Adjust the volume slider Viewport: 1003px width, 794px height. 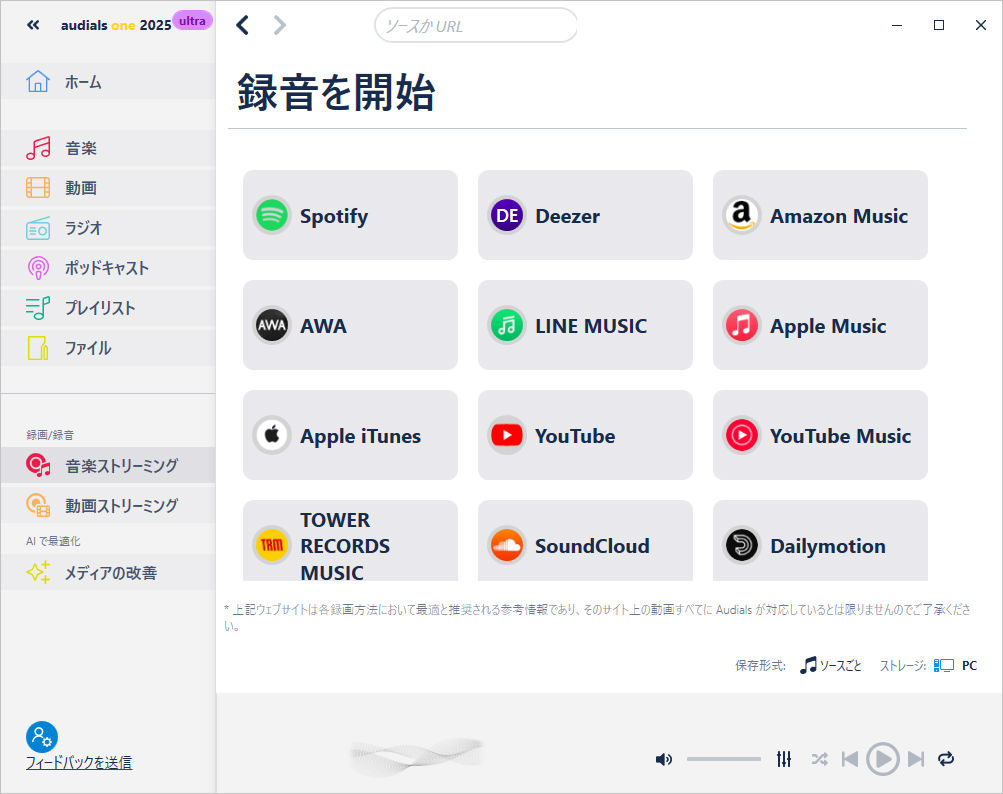[724, 759]
